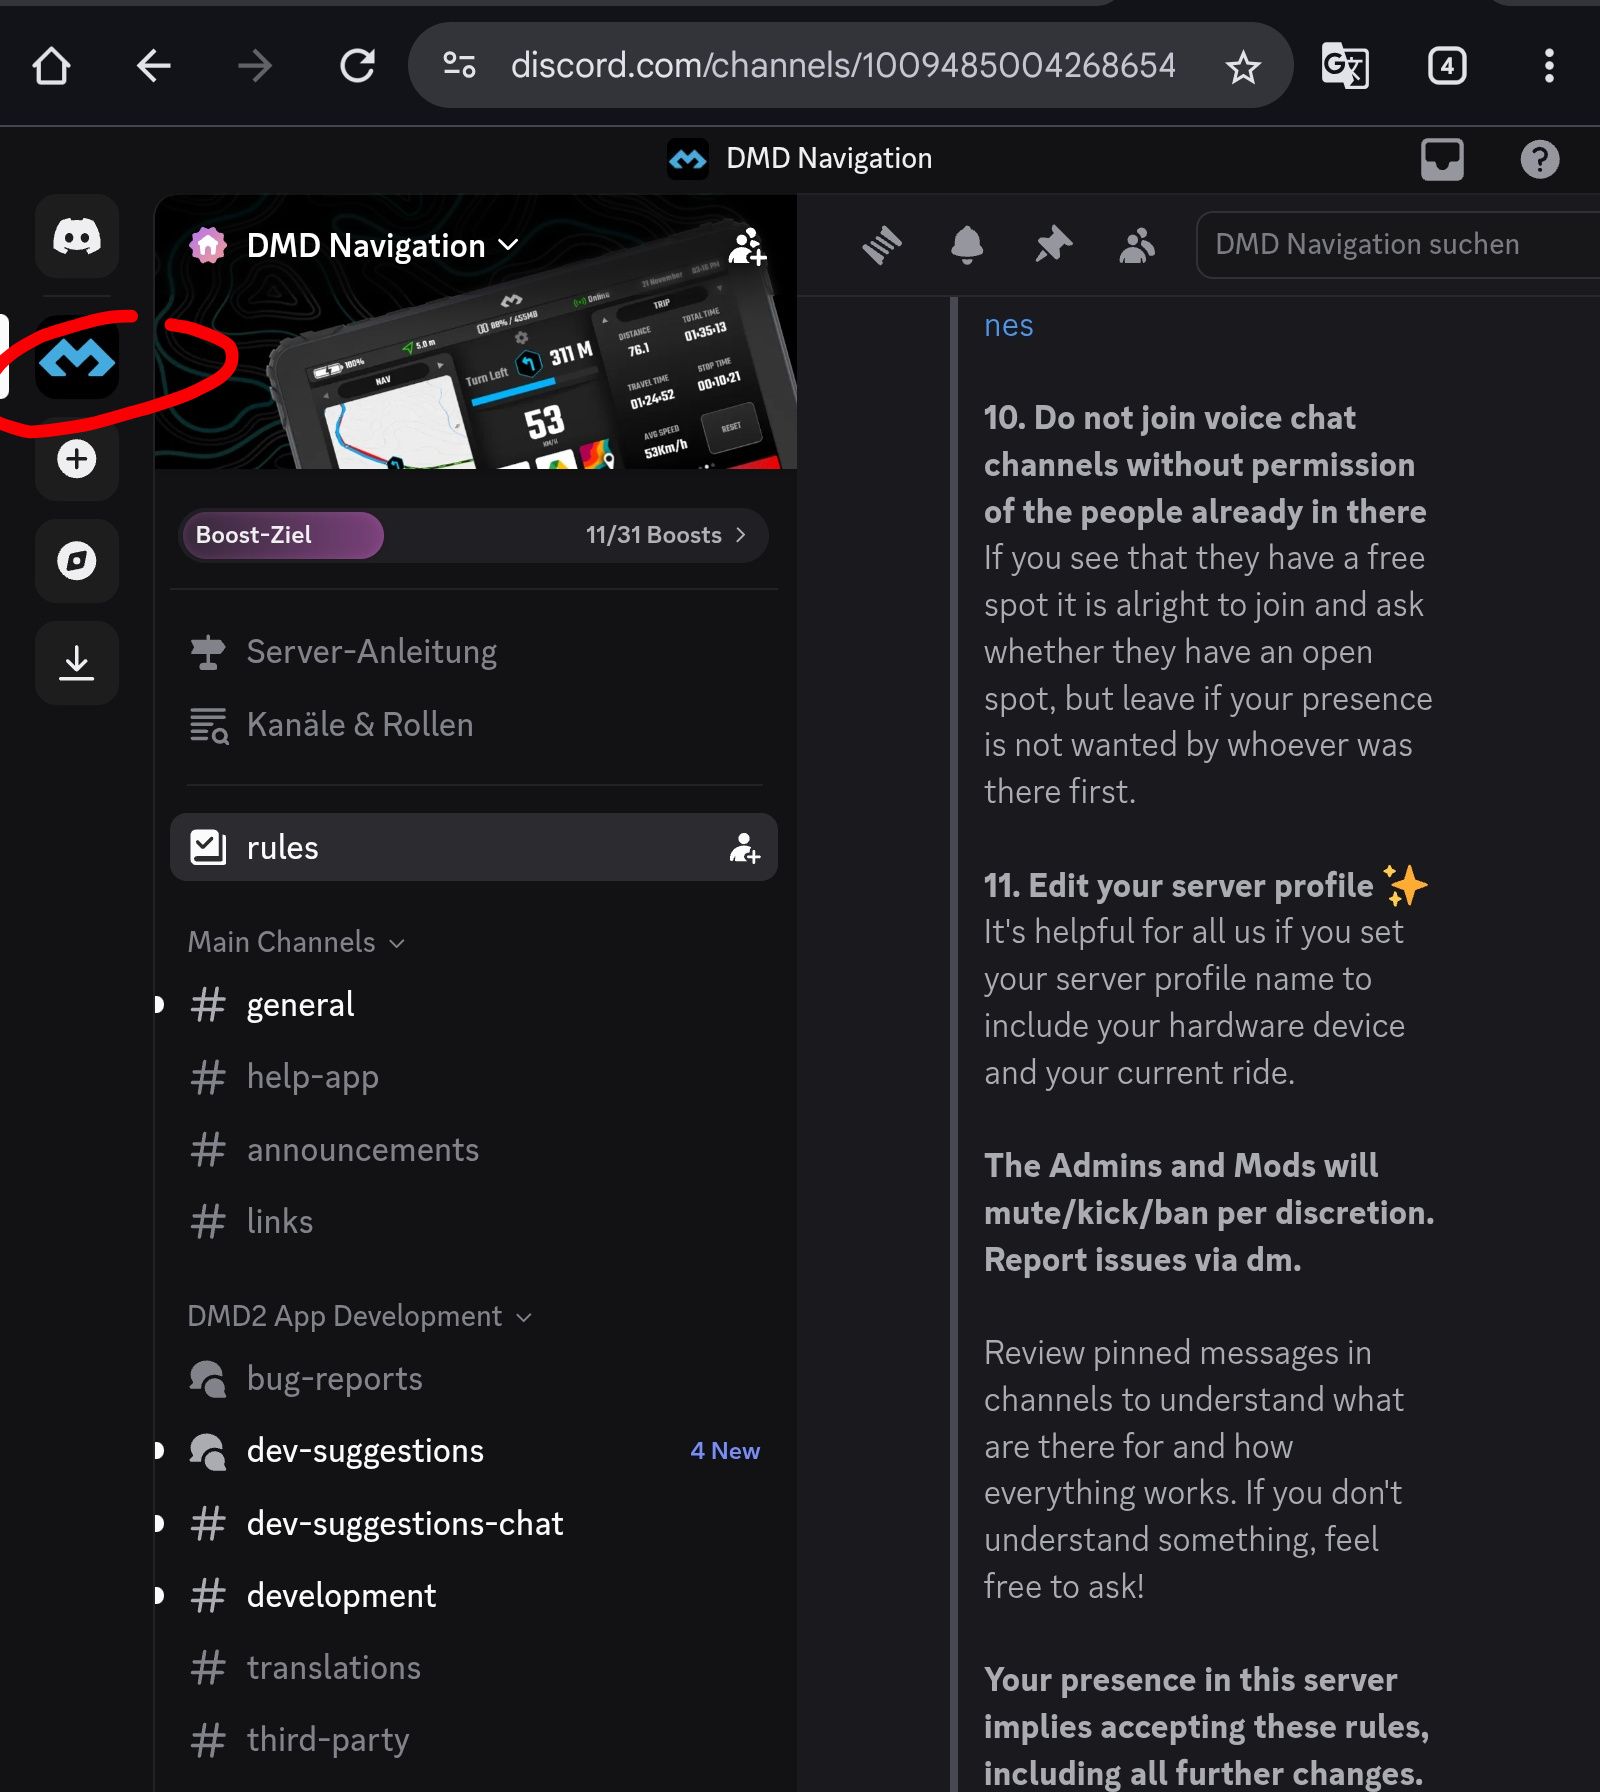The height and width of the screenshot is (1792, 1600).
Task: Collapse the DMD2 App Development category
Action: pyautogui.click(x=359, y=1316)
